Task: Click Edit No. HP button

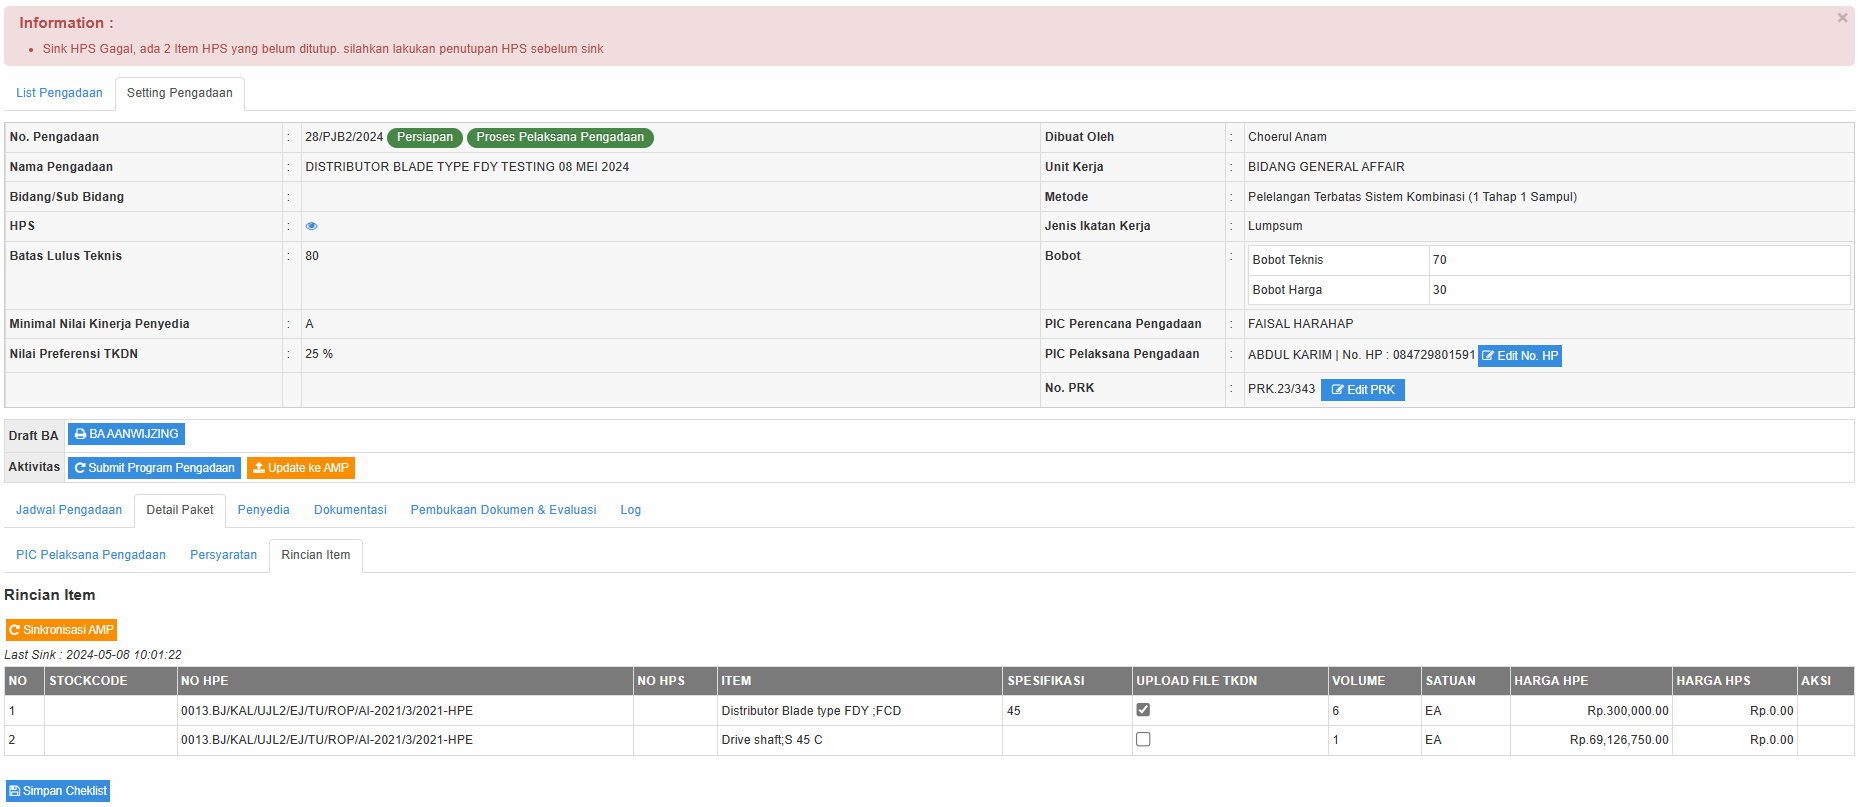Action: (1519, 356)
